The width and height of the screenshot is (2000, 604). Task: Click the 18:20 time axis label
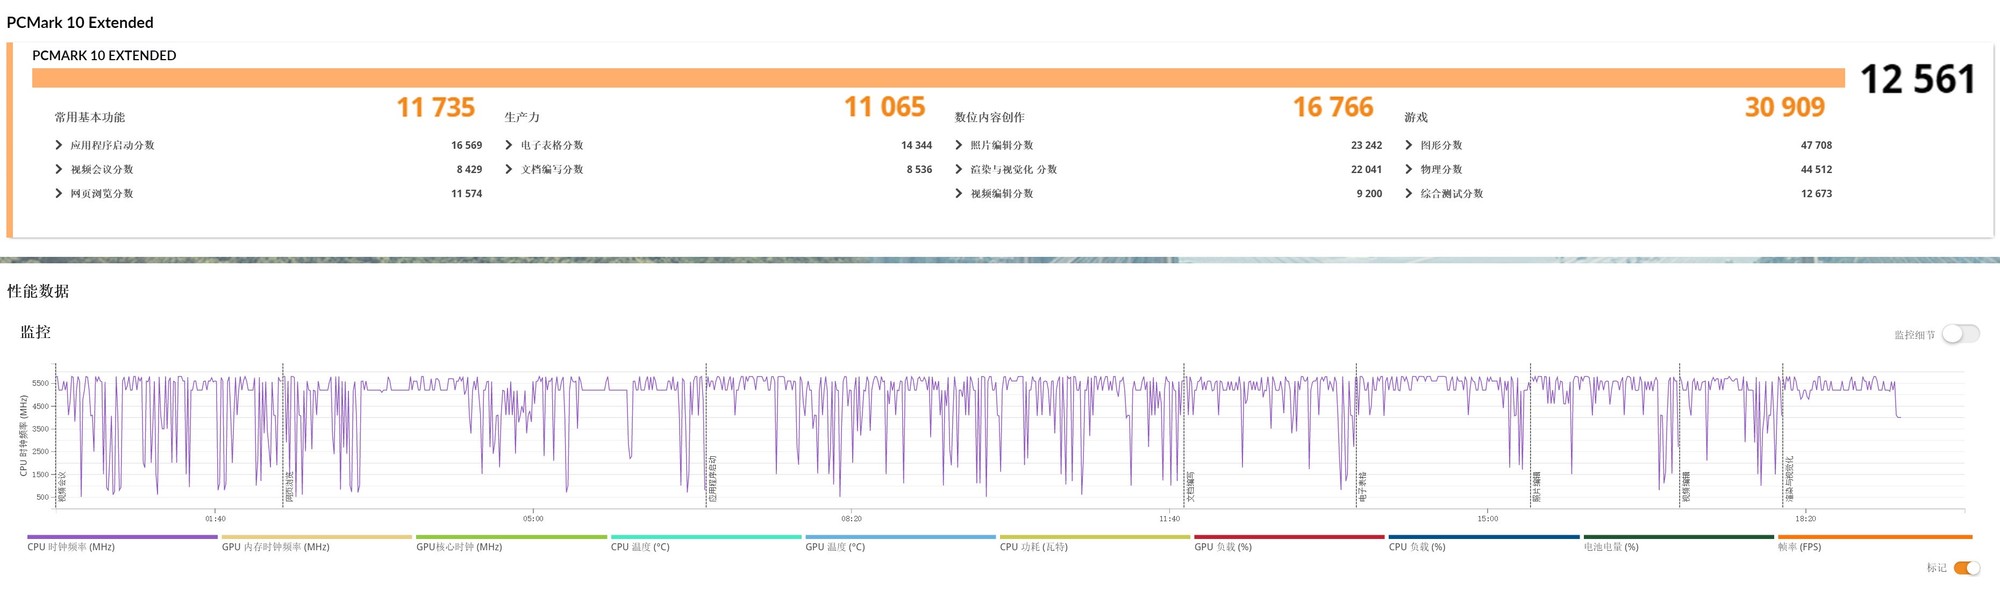click(1805, 519)
